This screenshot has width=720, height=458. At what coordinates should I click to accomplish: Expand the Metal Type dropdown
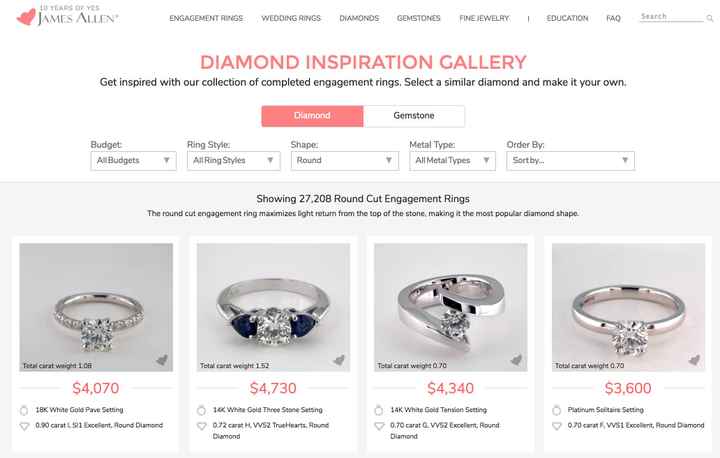(x=452, y=160)
